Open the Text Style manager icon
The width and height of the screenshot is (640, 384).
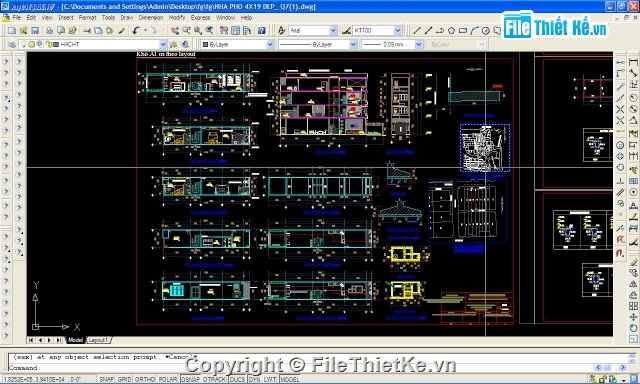click(281, 31)
